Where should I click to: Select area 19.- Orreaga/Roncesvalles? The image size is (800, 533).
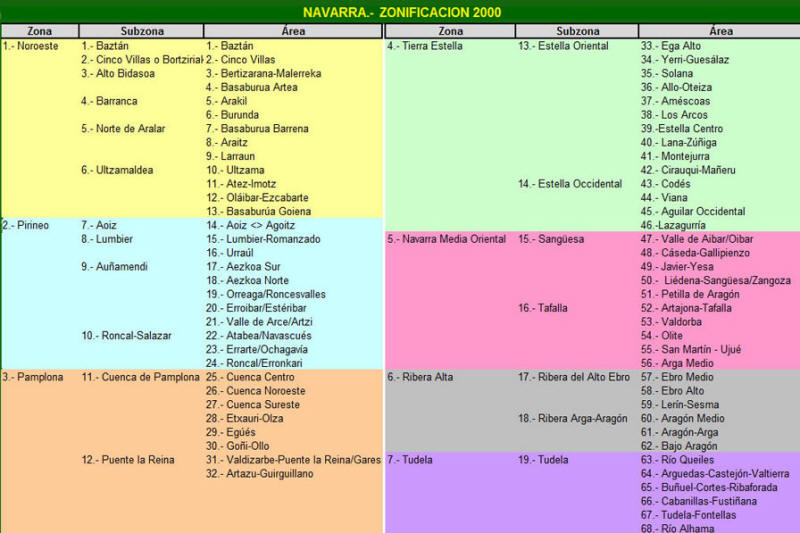pyautogui.click(x=265, y=294)
